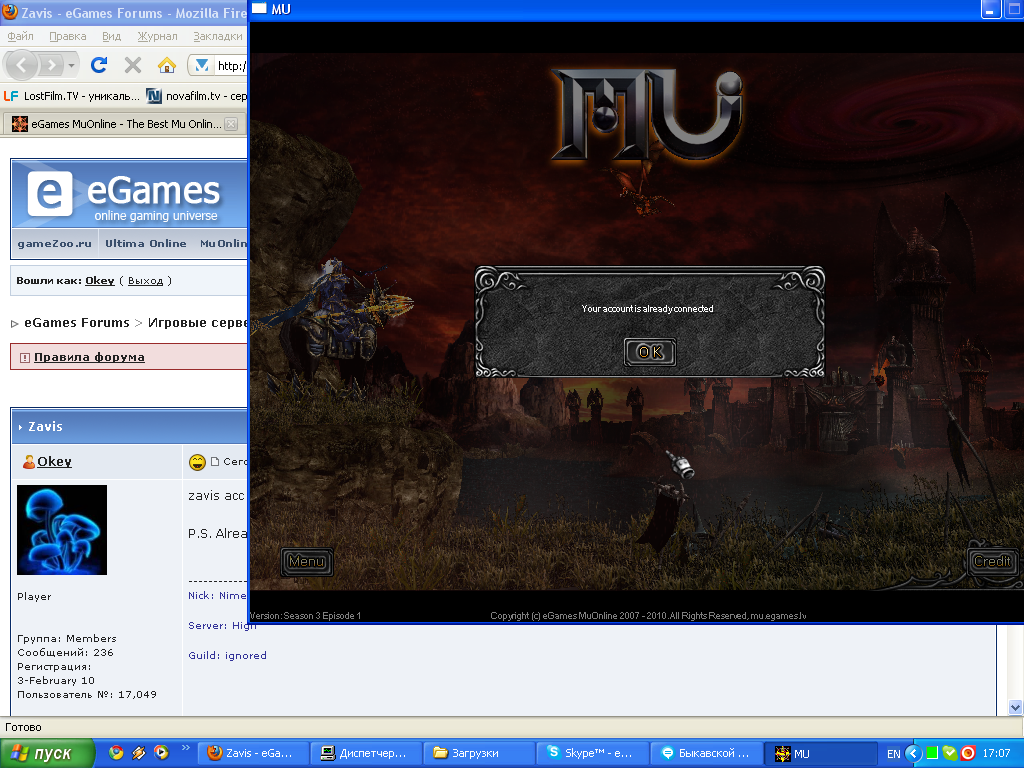Switch to Загрузки folder taskbar button
This screenshot has height=768, width=1024.
pyautogui.click(x=477, y=753)
